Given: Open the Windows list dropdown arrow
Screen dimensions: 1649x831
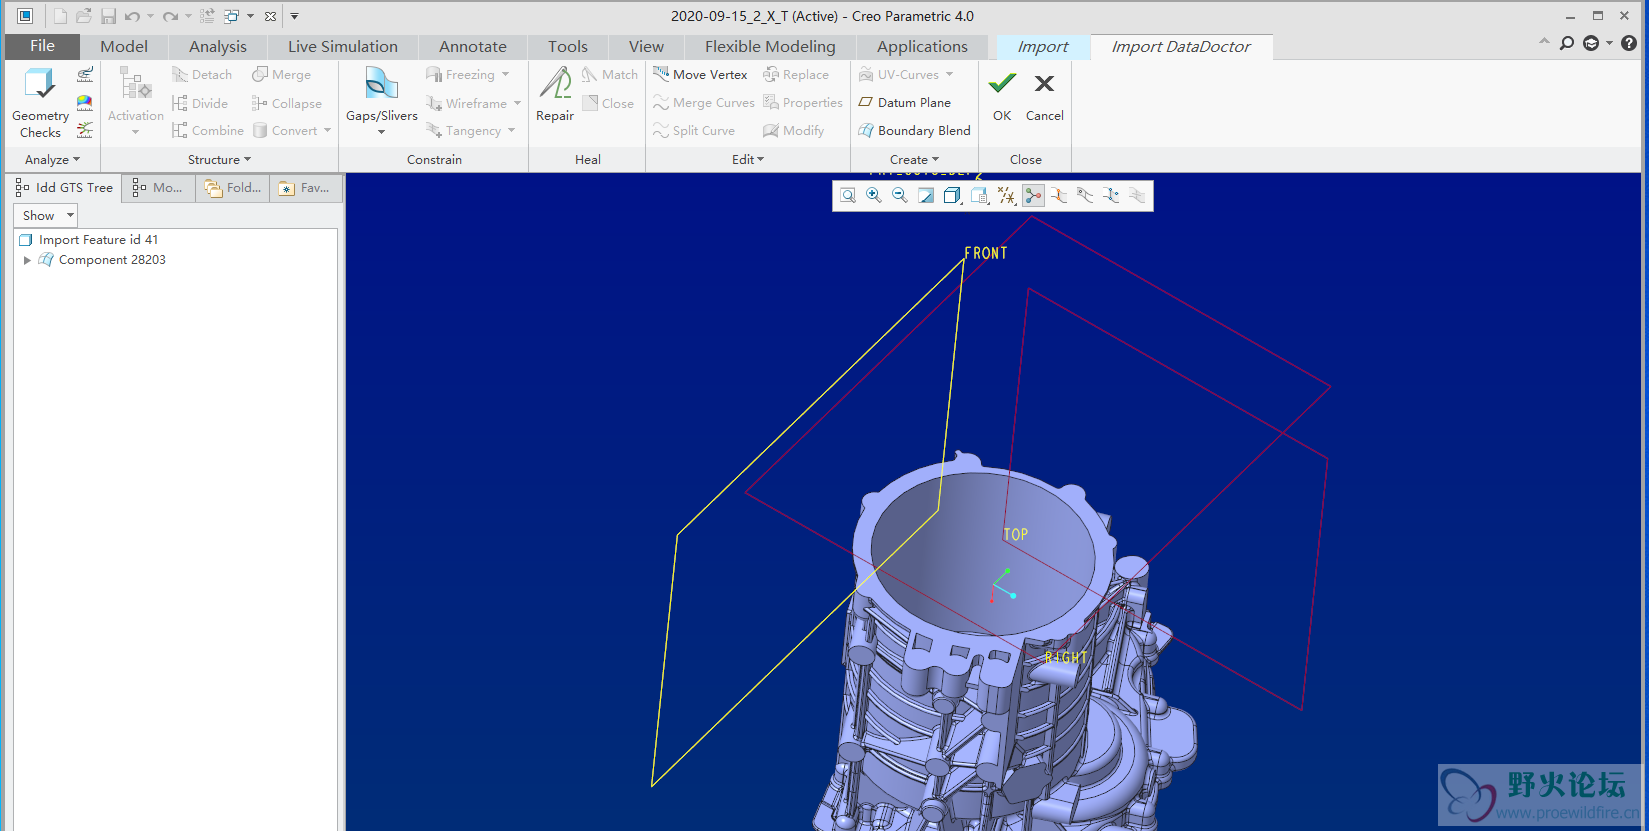Looking at the screenshot, I should (x=250, y=16).
